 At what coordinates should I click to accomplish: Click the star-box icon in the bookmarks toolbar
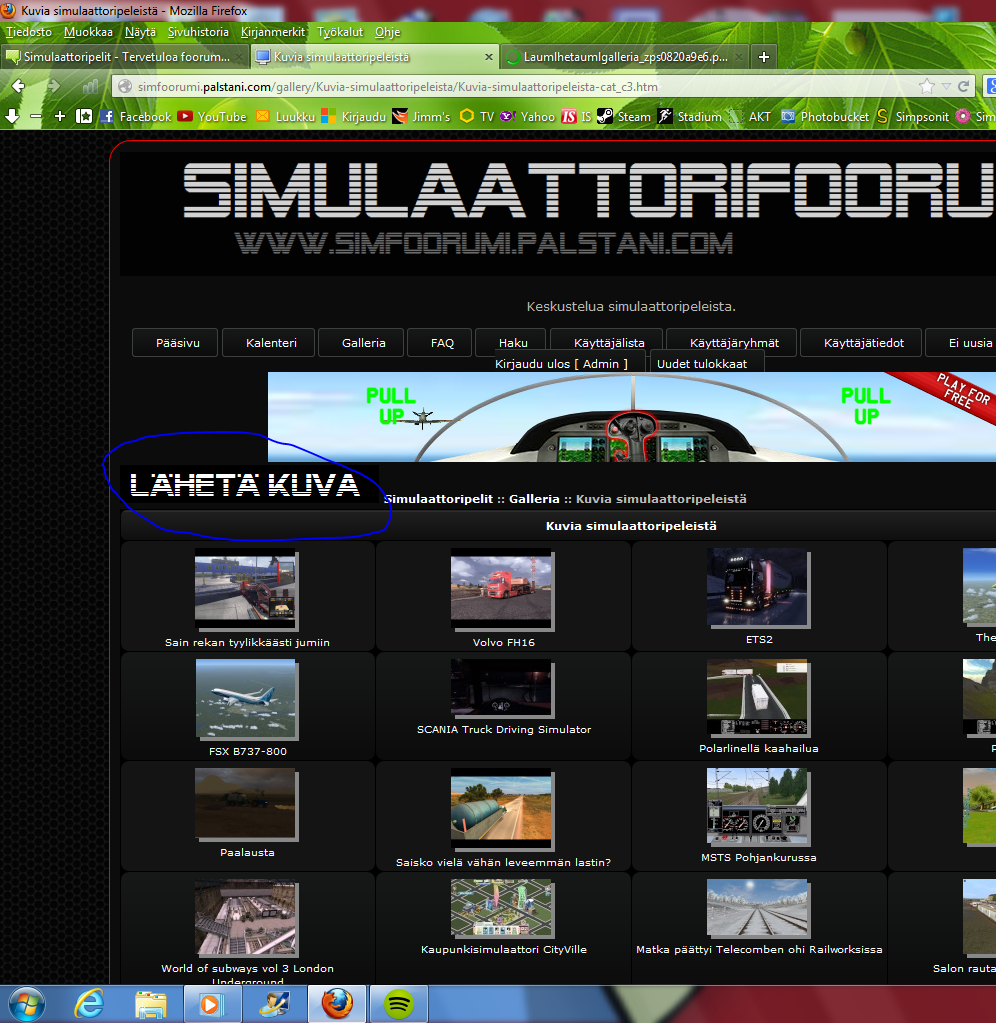point(84,116)
